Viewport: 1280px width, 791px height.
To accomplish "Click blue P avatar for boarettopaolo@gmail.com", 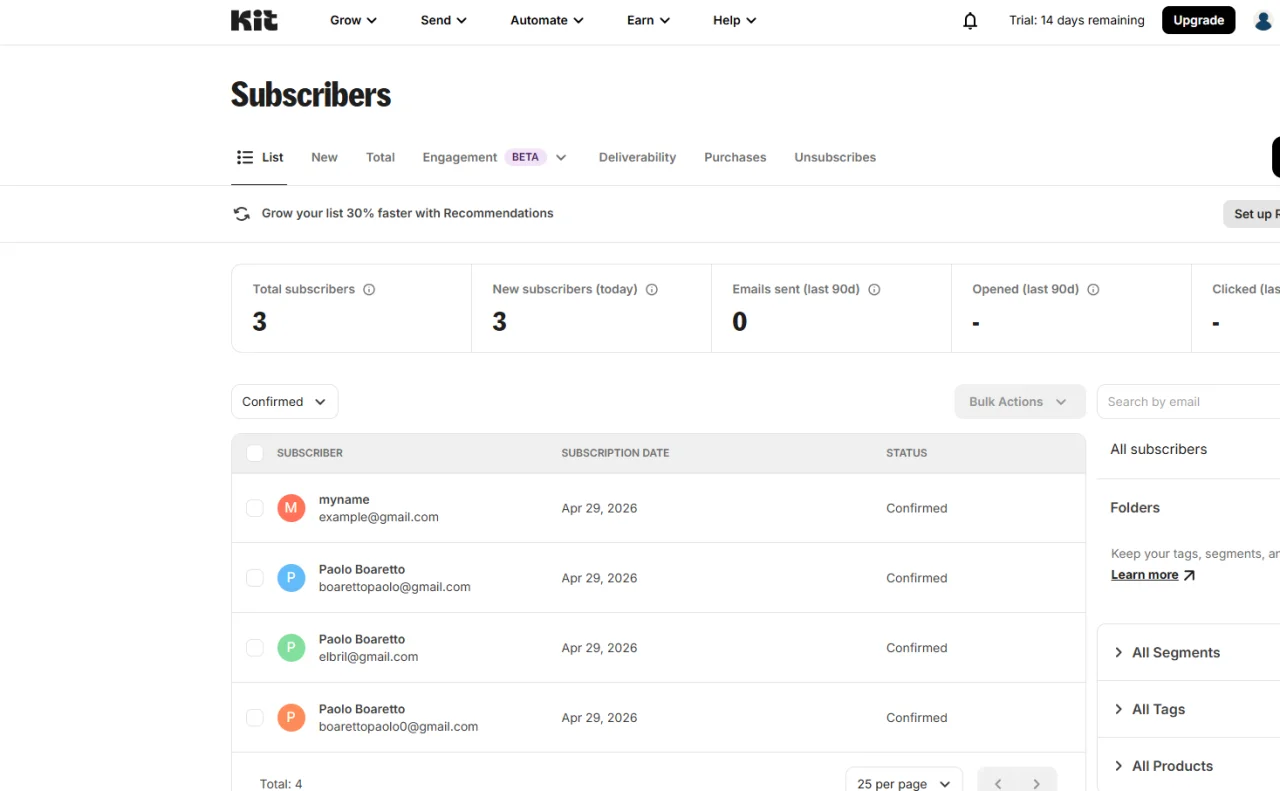I will point(291,578).
